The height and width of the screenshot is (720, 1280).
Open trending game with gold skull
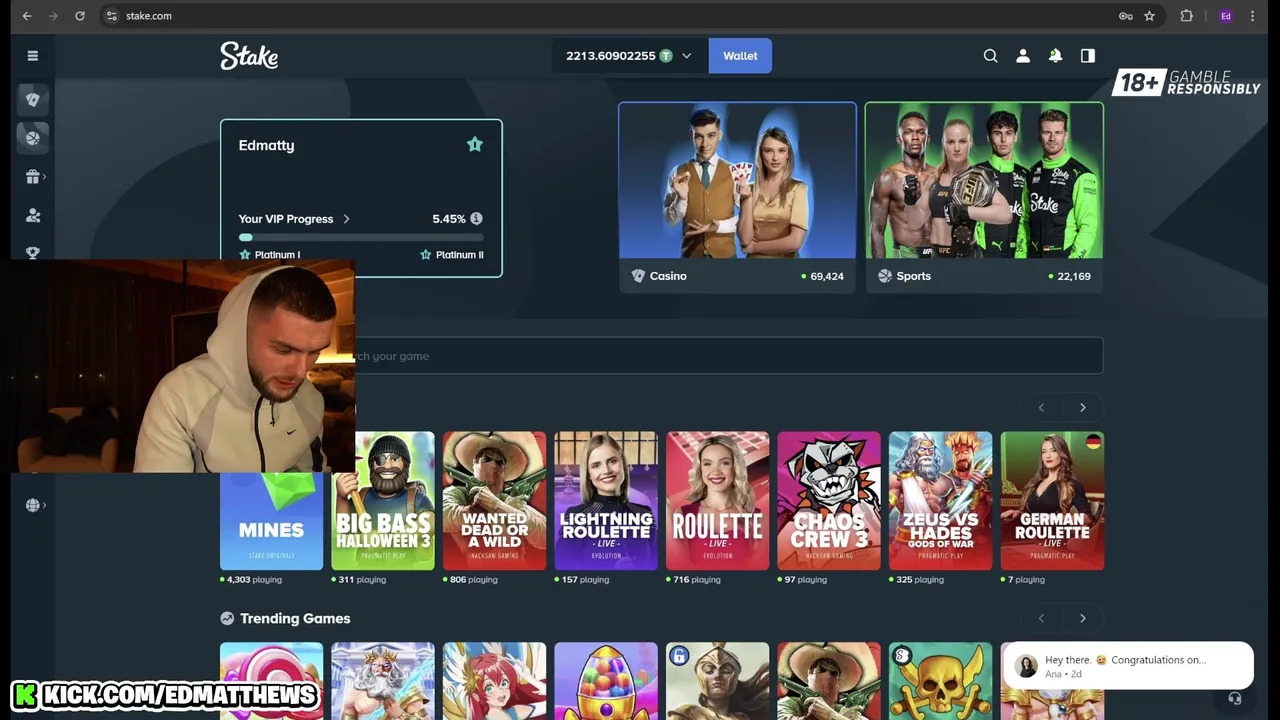coord(941,681)
